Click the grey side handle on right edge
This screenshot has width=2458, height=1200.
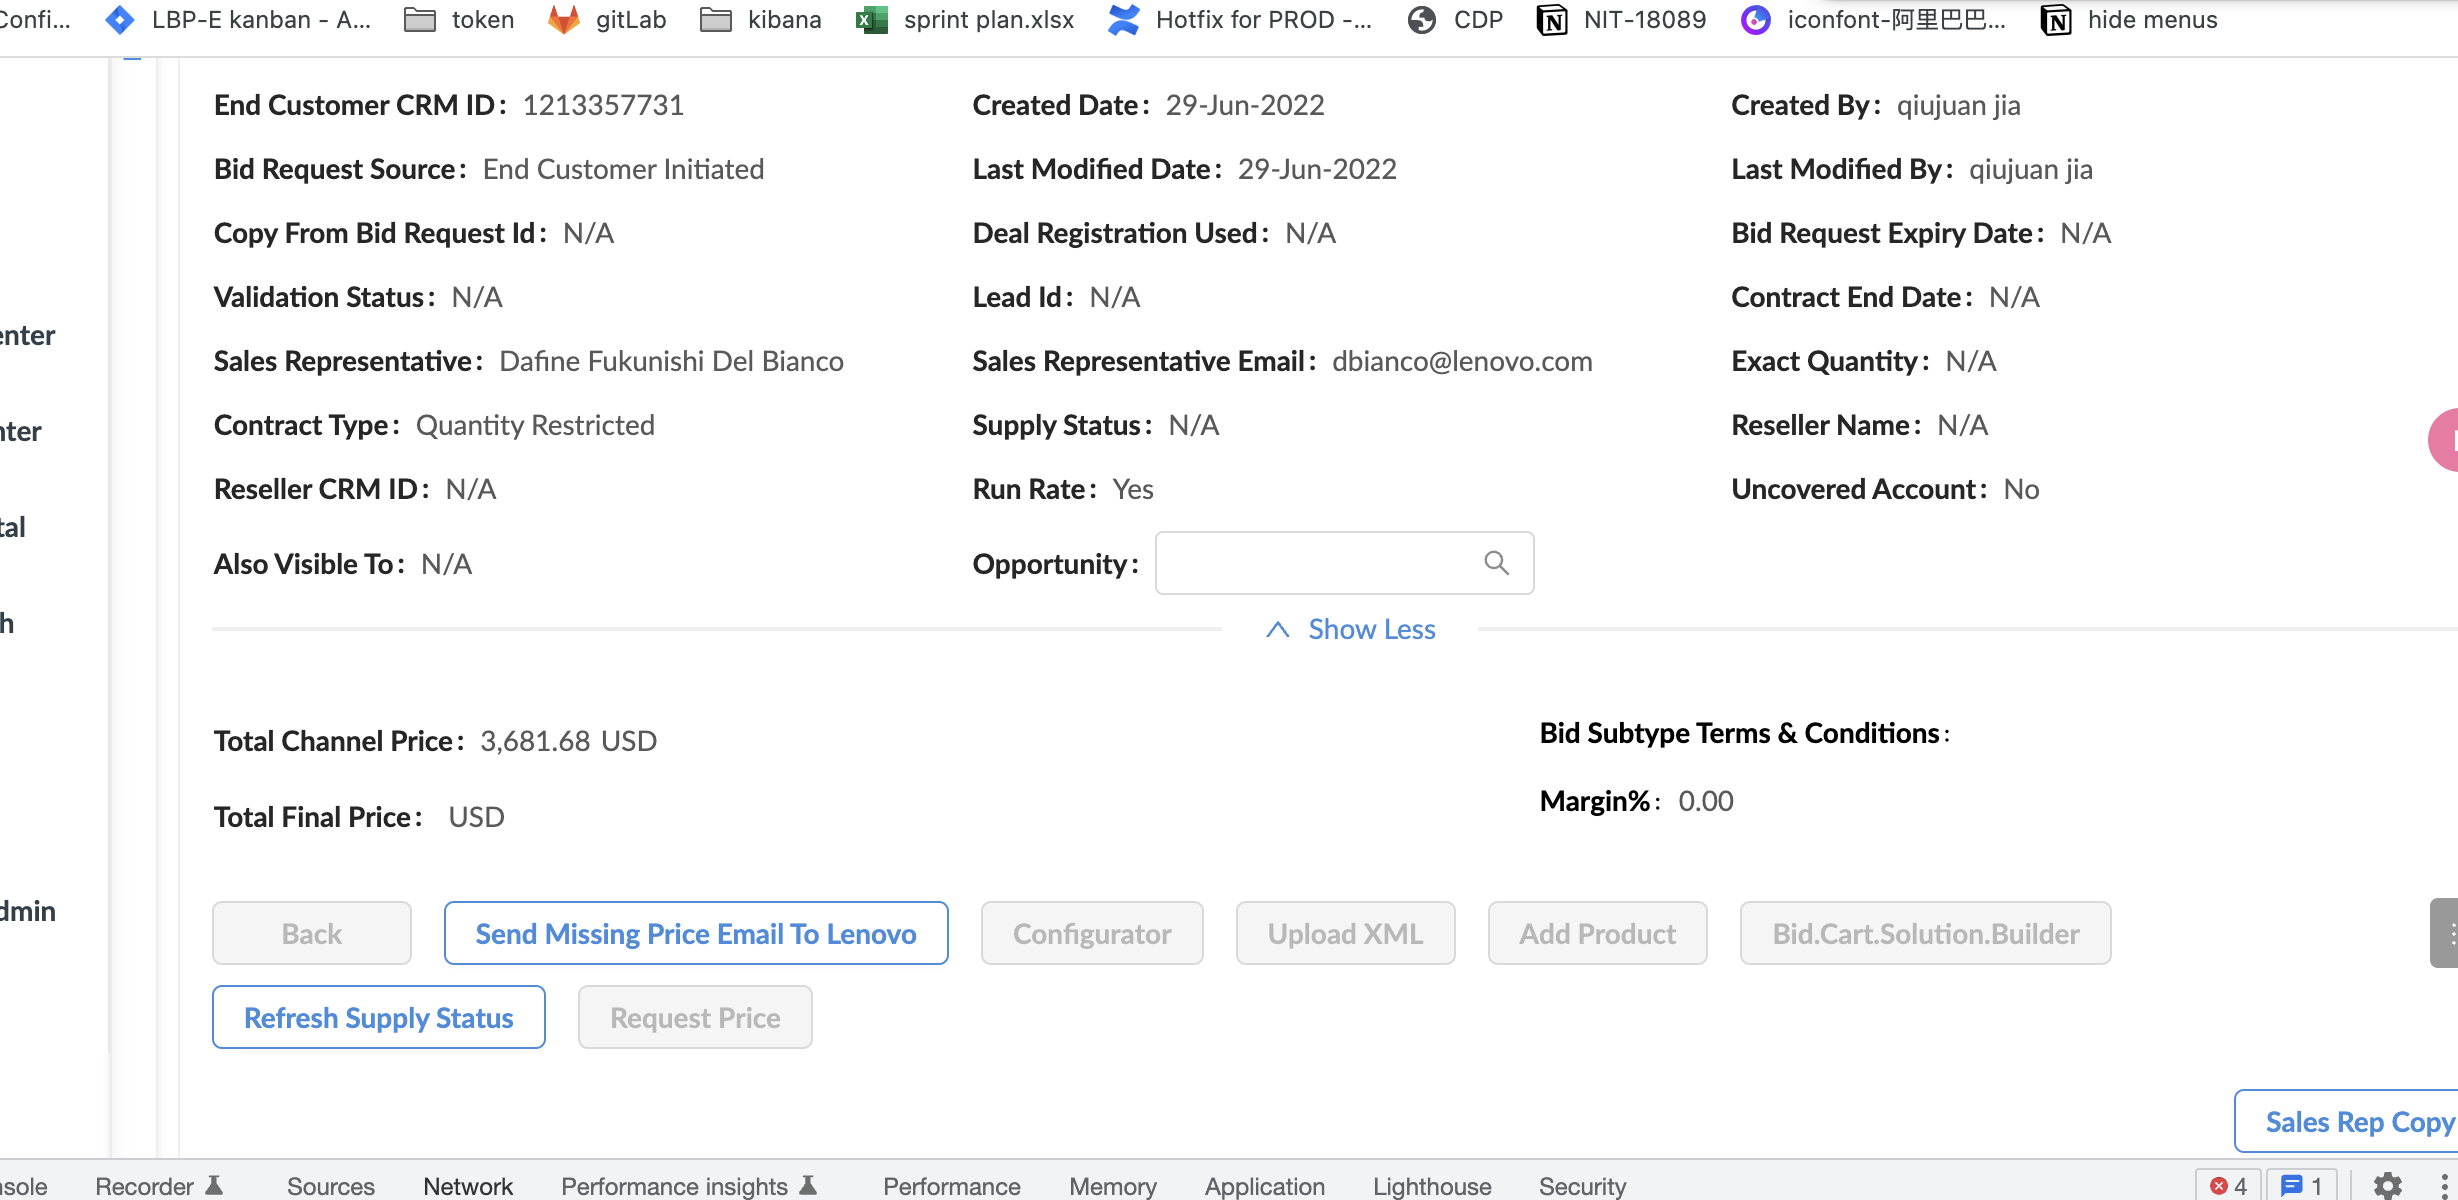click(x=2445, y=933)
